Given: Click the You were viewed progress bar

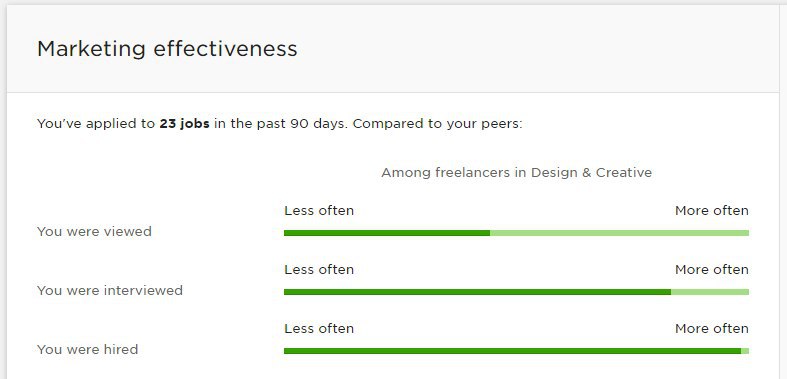Looking at the screenshot, I should (x=516, y=233).
